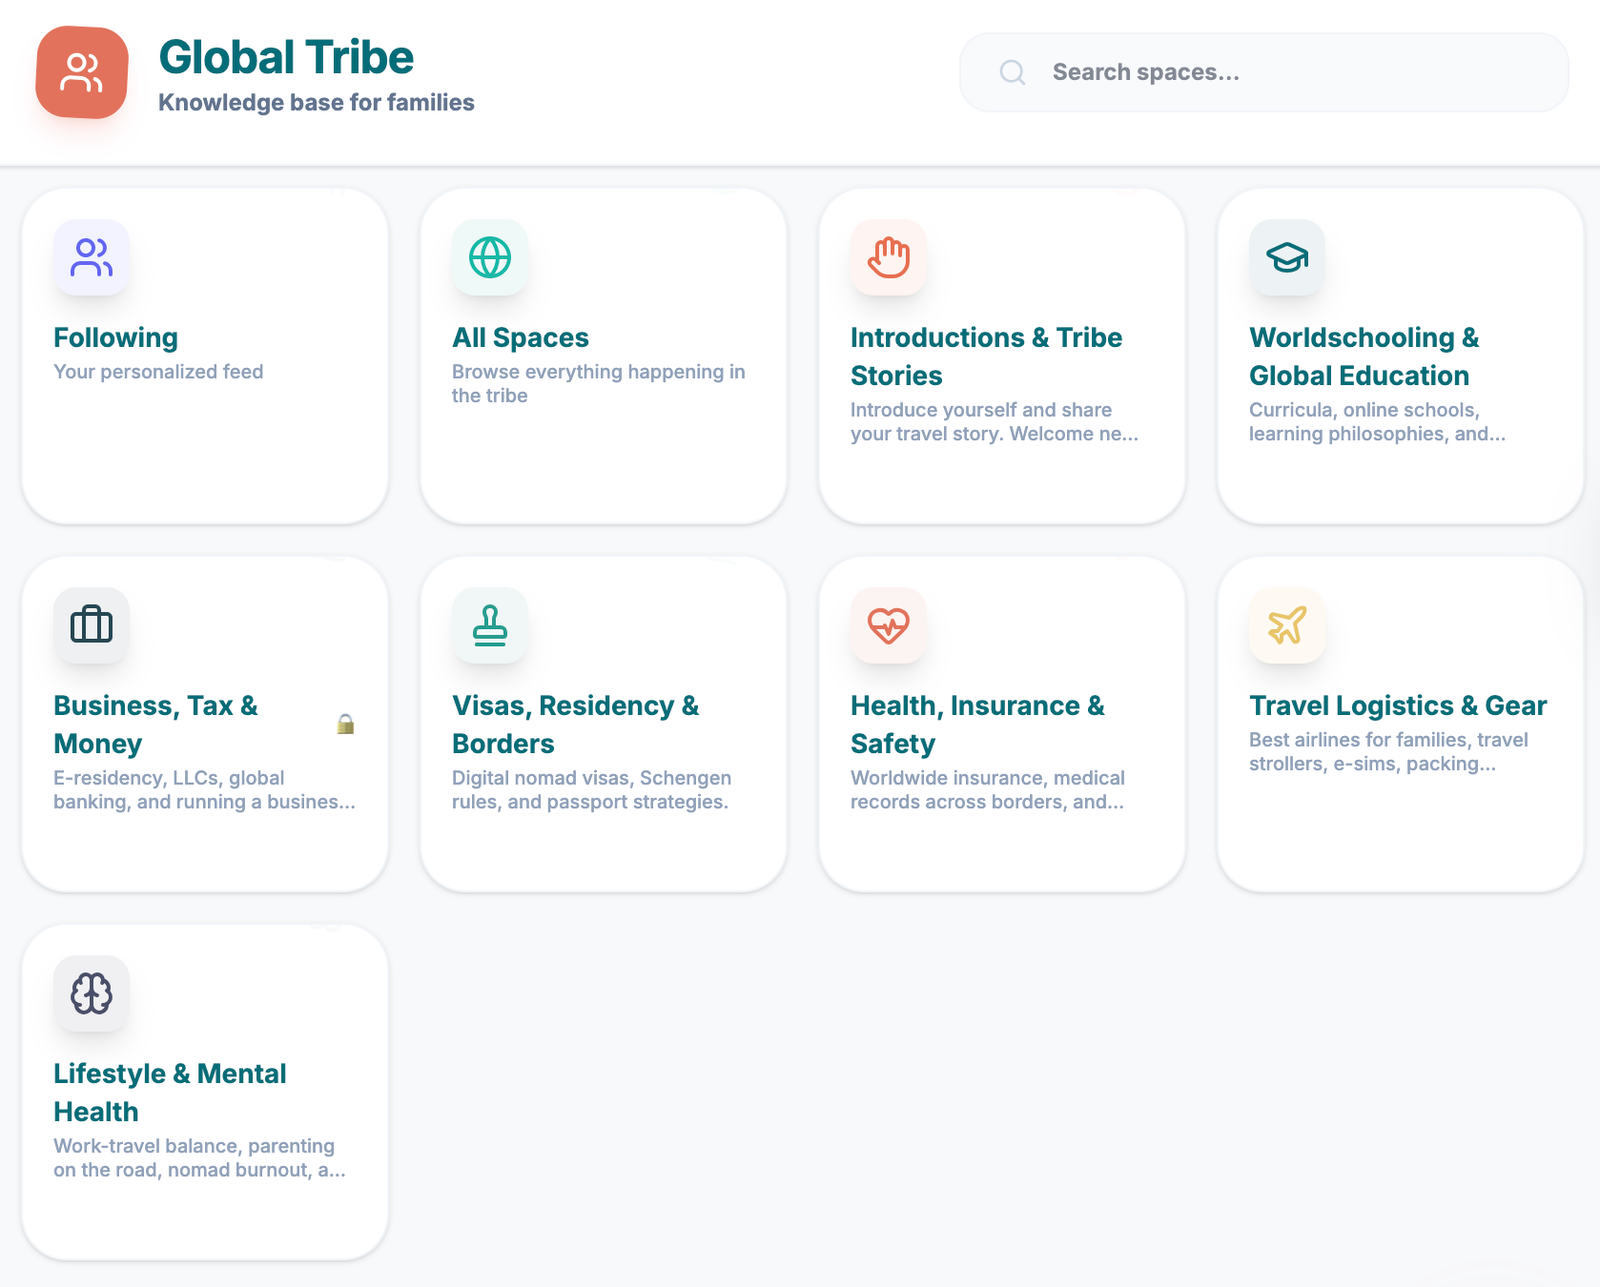Click the briefcase Business icon
The width and height of the screenshot is (1600, 1287).
(92, 625)
